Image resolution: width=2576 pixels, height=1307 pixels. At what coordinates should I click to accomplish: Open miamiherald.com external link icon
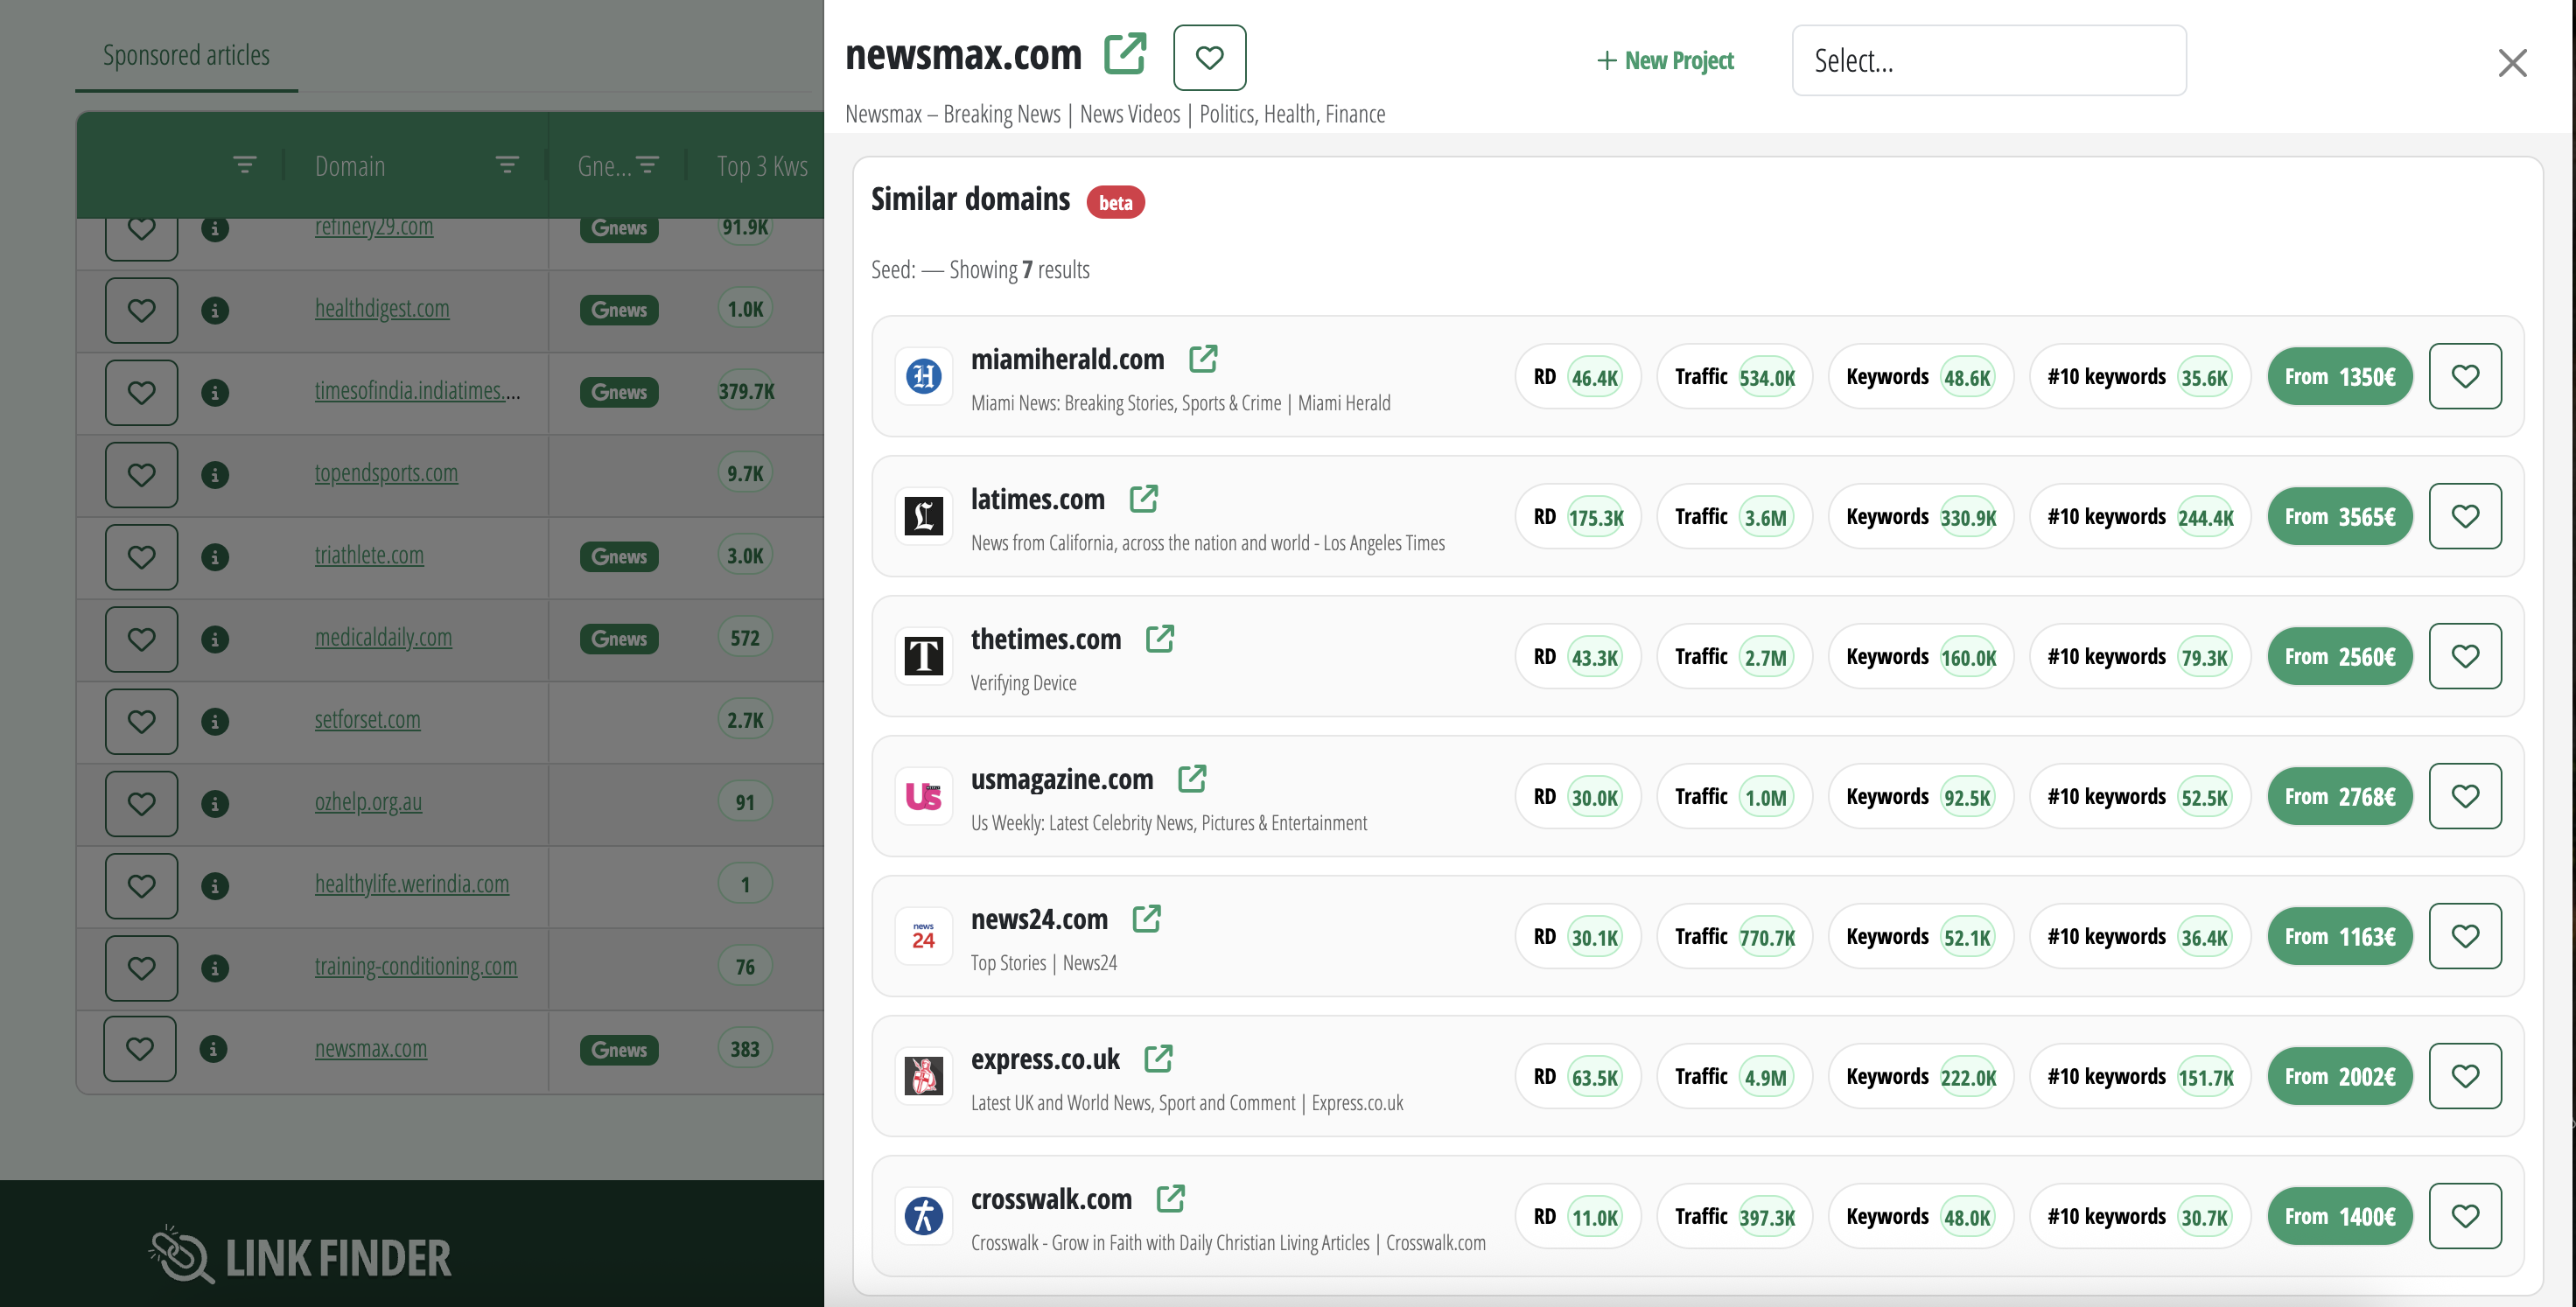point(1203,359)
